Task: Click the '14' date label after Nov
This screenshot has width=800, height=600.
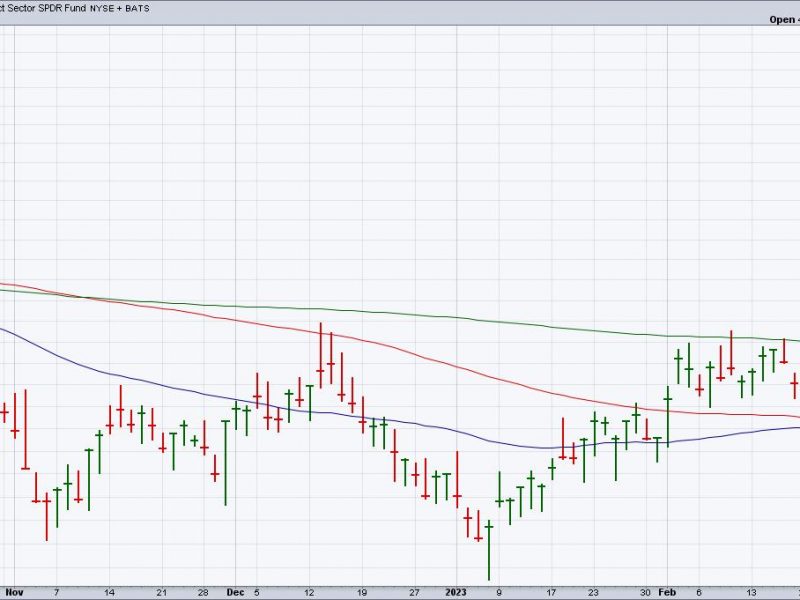Action: [109, 592]
